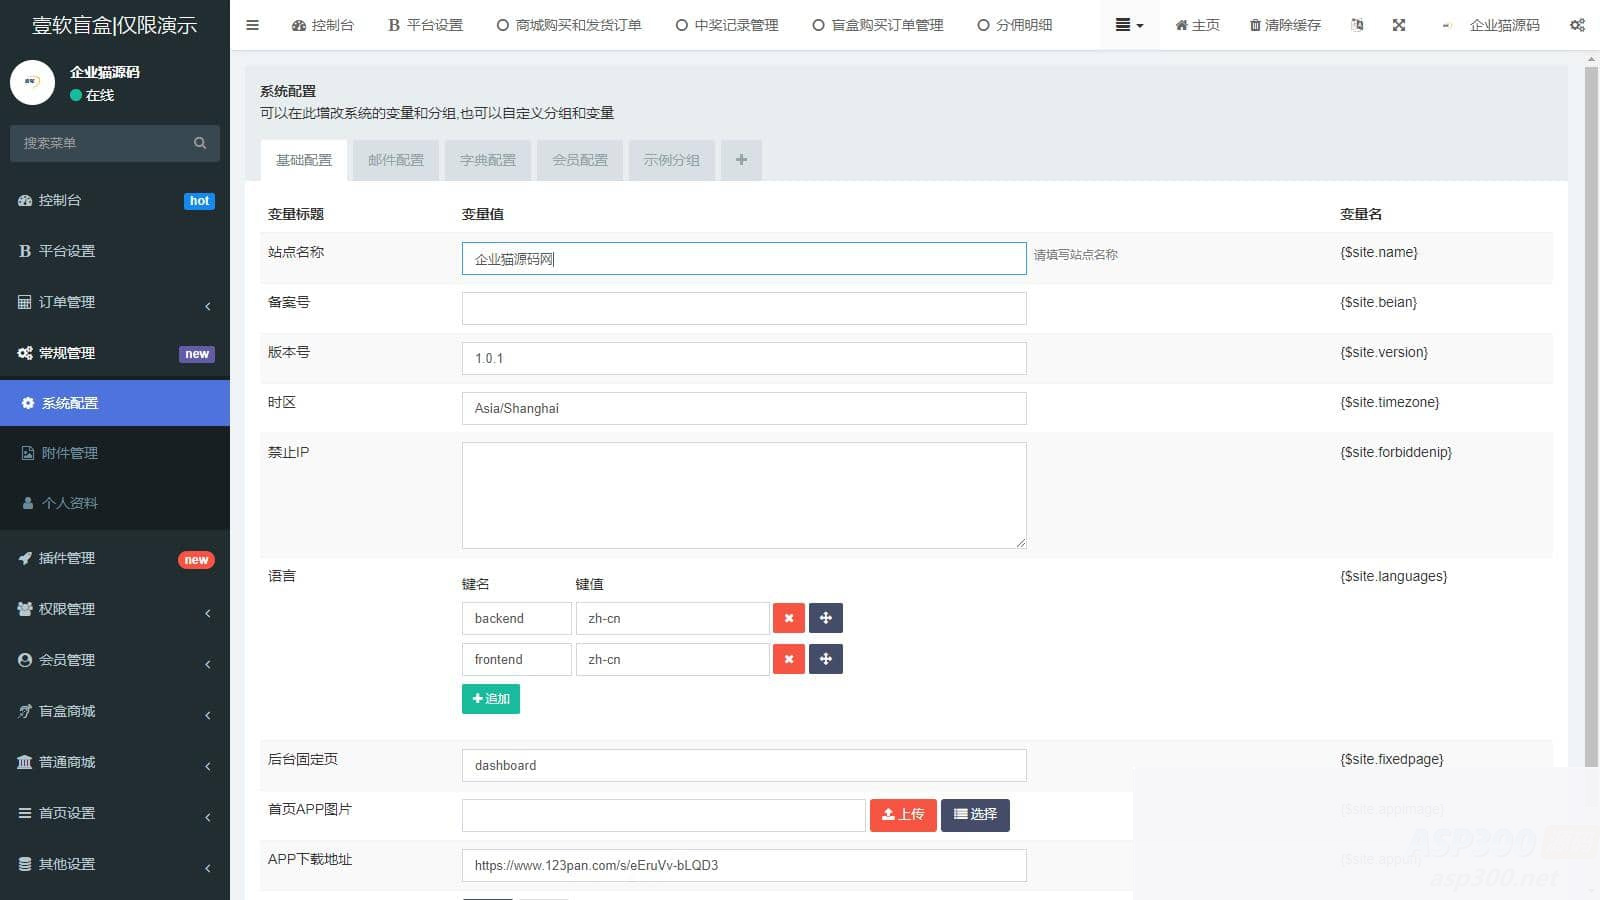
Task: Click the search icon in the sidebar menu search
Action: click(201, 142)
